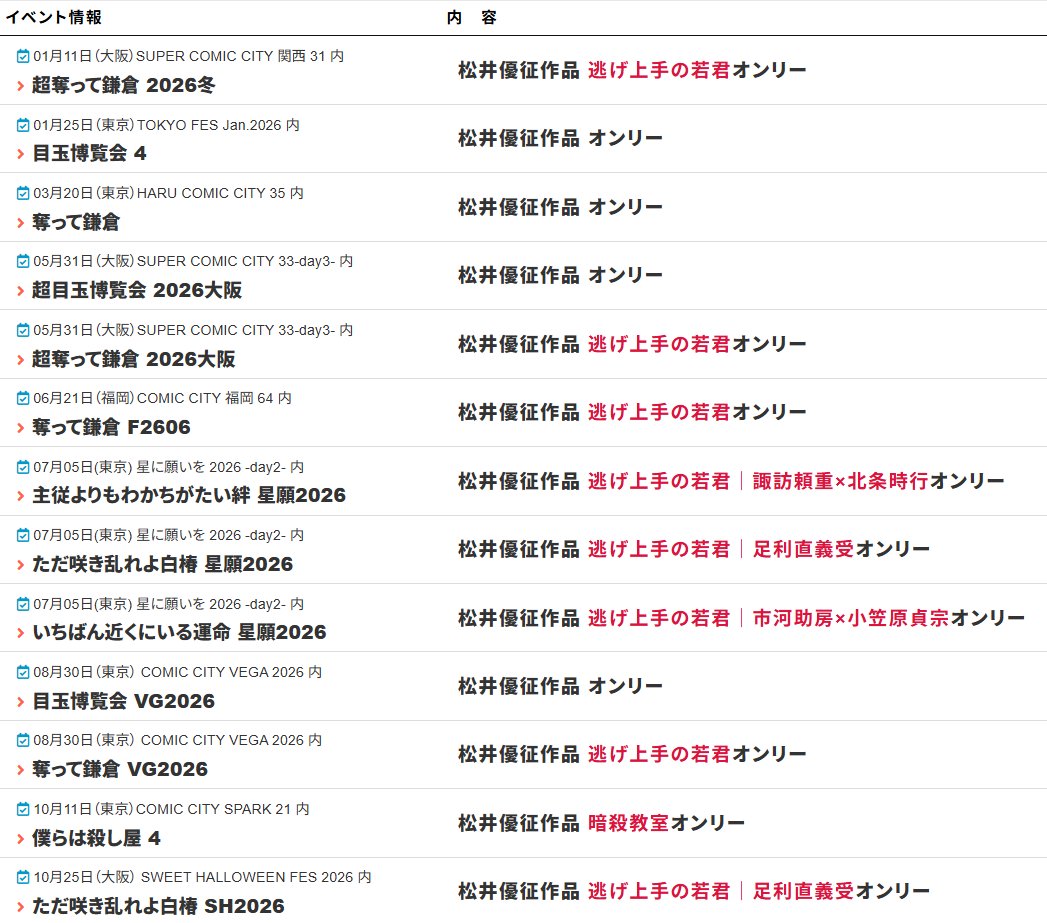
Task: Click content 暗殺教室オンリー
Action: [666, 823]
